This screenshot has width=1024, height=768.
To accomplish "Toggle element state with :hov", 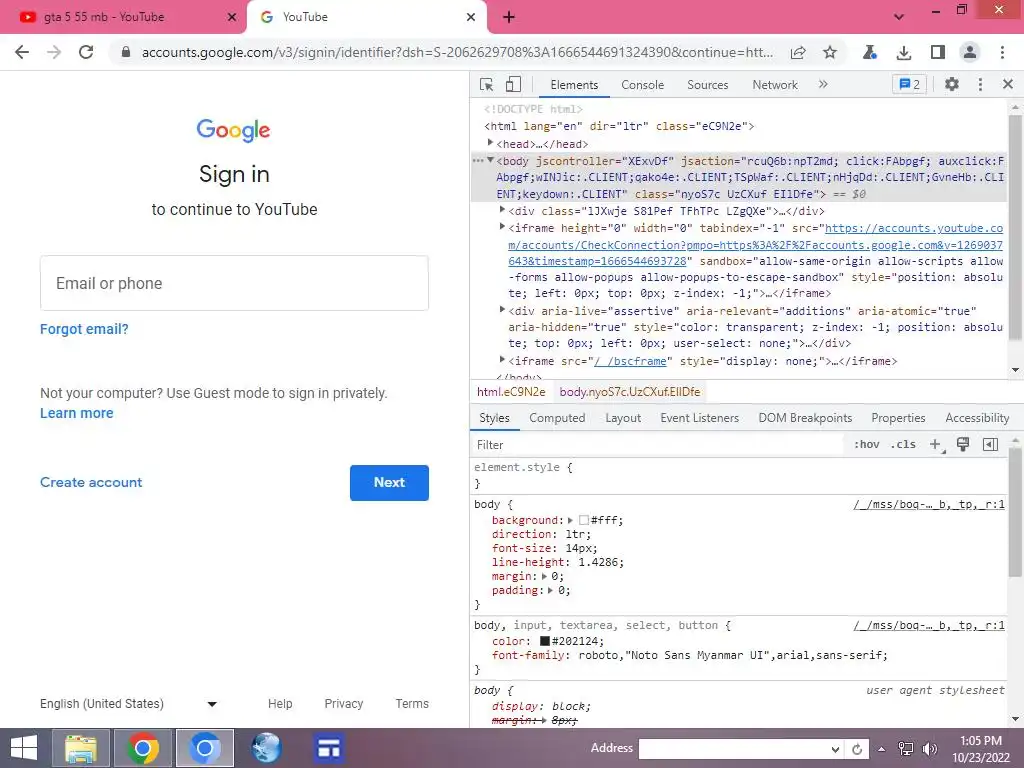I will [866, 444].
